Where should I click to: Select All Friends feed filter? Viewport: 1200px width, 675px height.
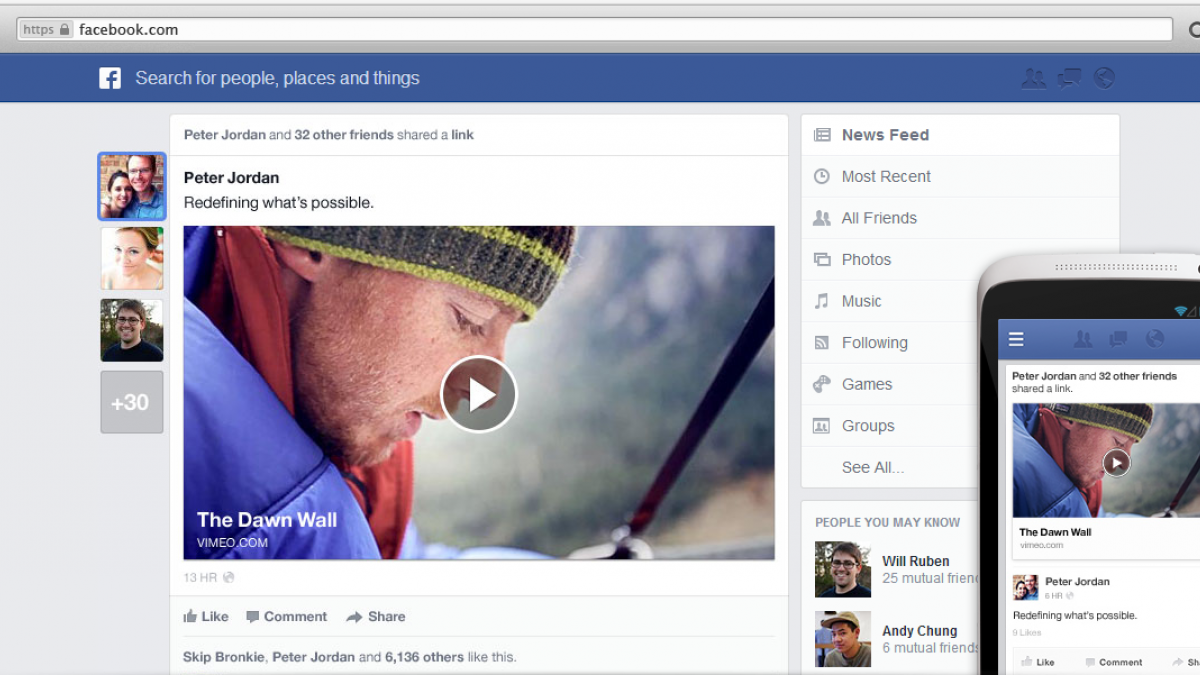coord(878,218)
